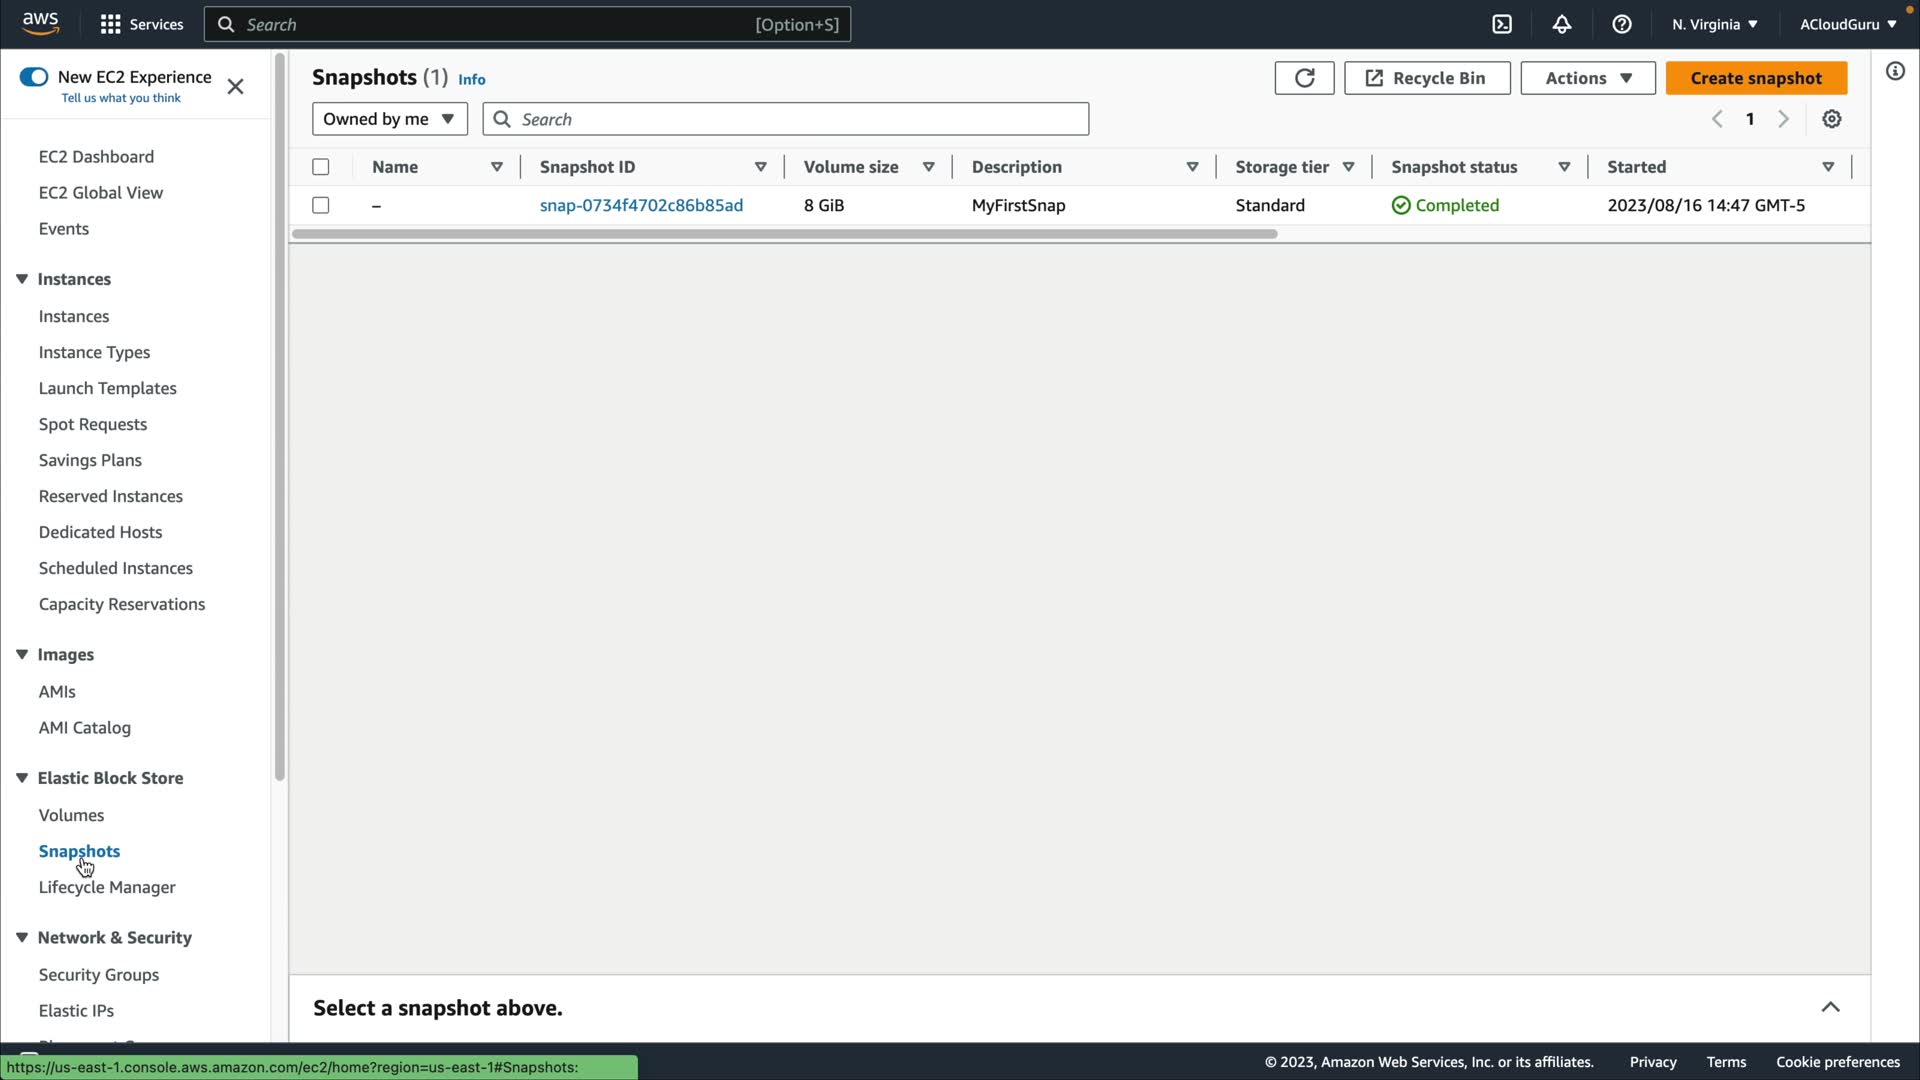
Task: Open snapshot snap-0734f4702c86b85ad link
Action: click(x=641, y=205)
